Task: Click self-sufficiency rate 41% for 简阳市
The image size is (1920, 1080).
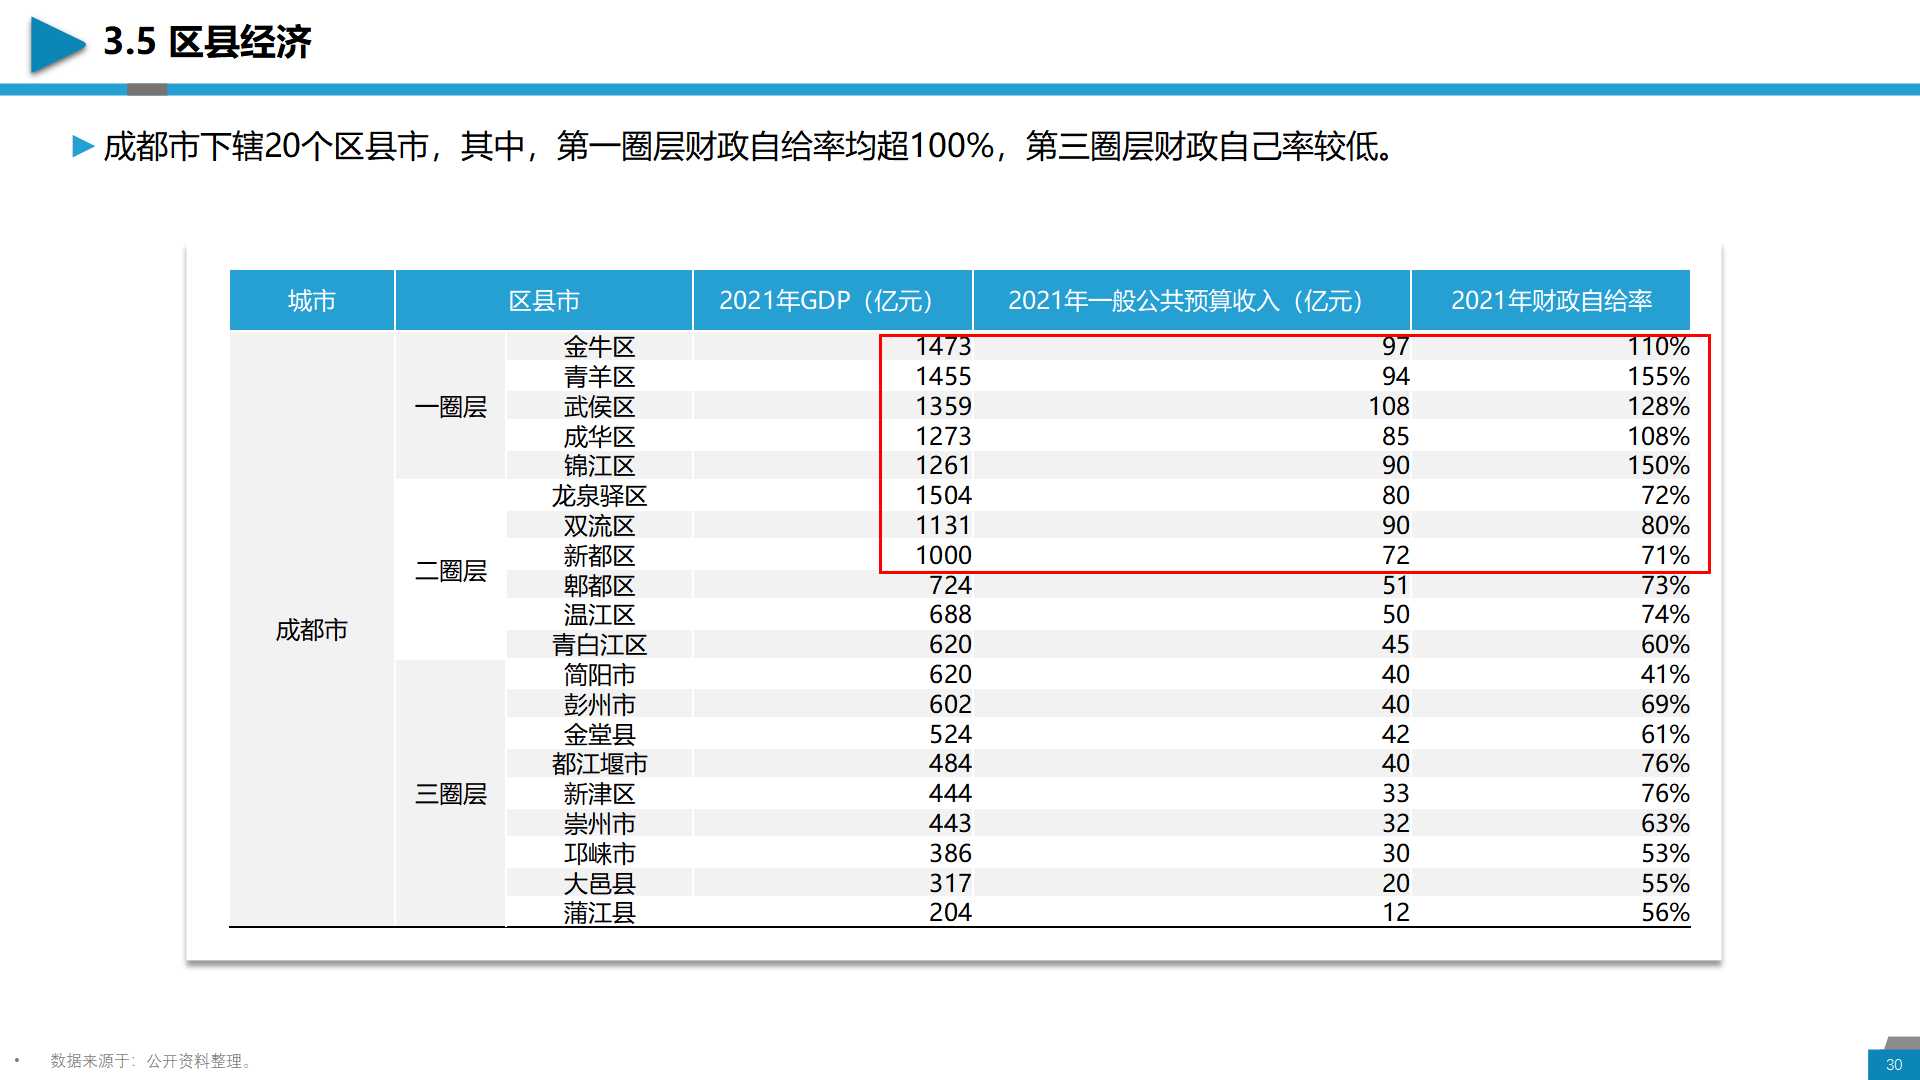Action: (x=1665, y=675)
